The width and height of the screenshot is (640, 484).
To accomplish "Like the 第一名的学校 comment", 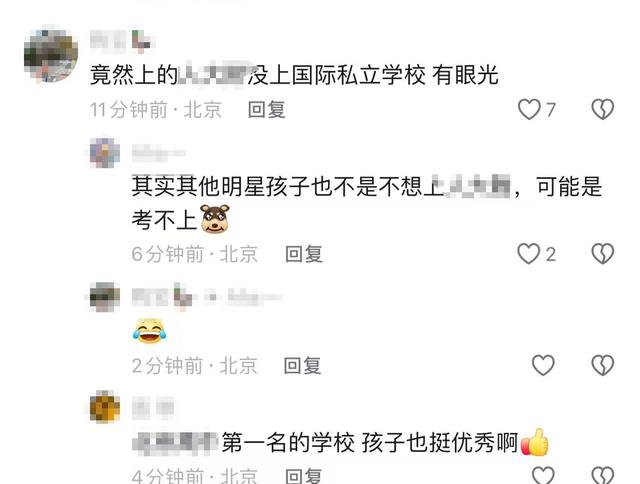I will [543, 475].
